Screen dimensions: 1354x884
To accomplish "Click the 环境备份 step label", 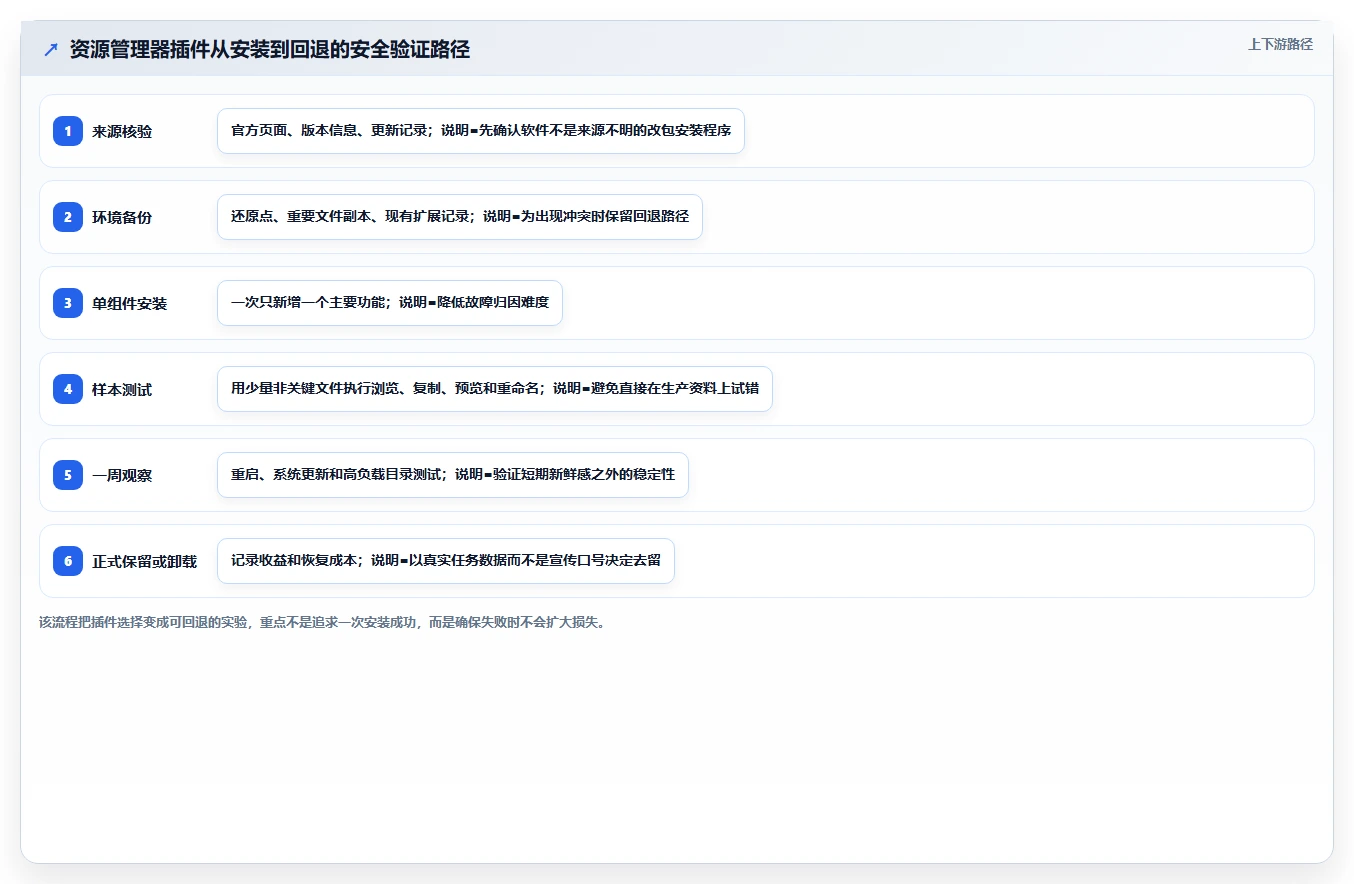I will coord(122,217).
